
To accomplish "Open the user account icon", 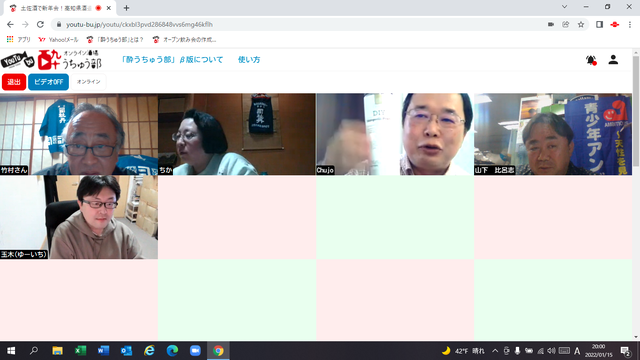I will pos(613,60).
